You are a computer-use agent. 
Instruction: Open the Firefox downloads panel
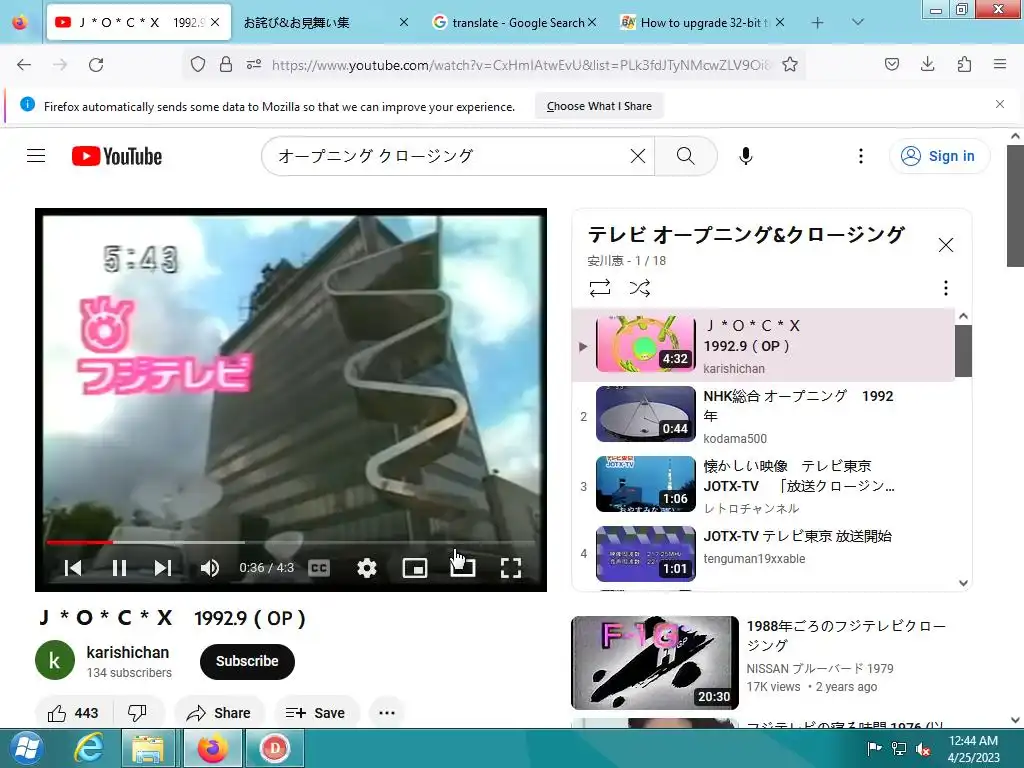point(928,65)
